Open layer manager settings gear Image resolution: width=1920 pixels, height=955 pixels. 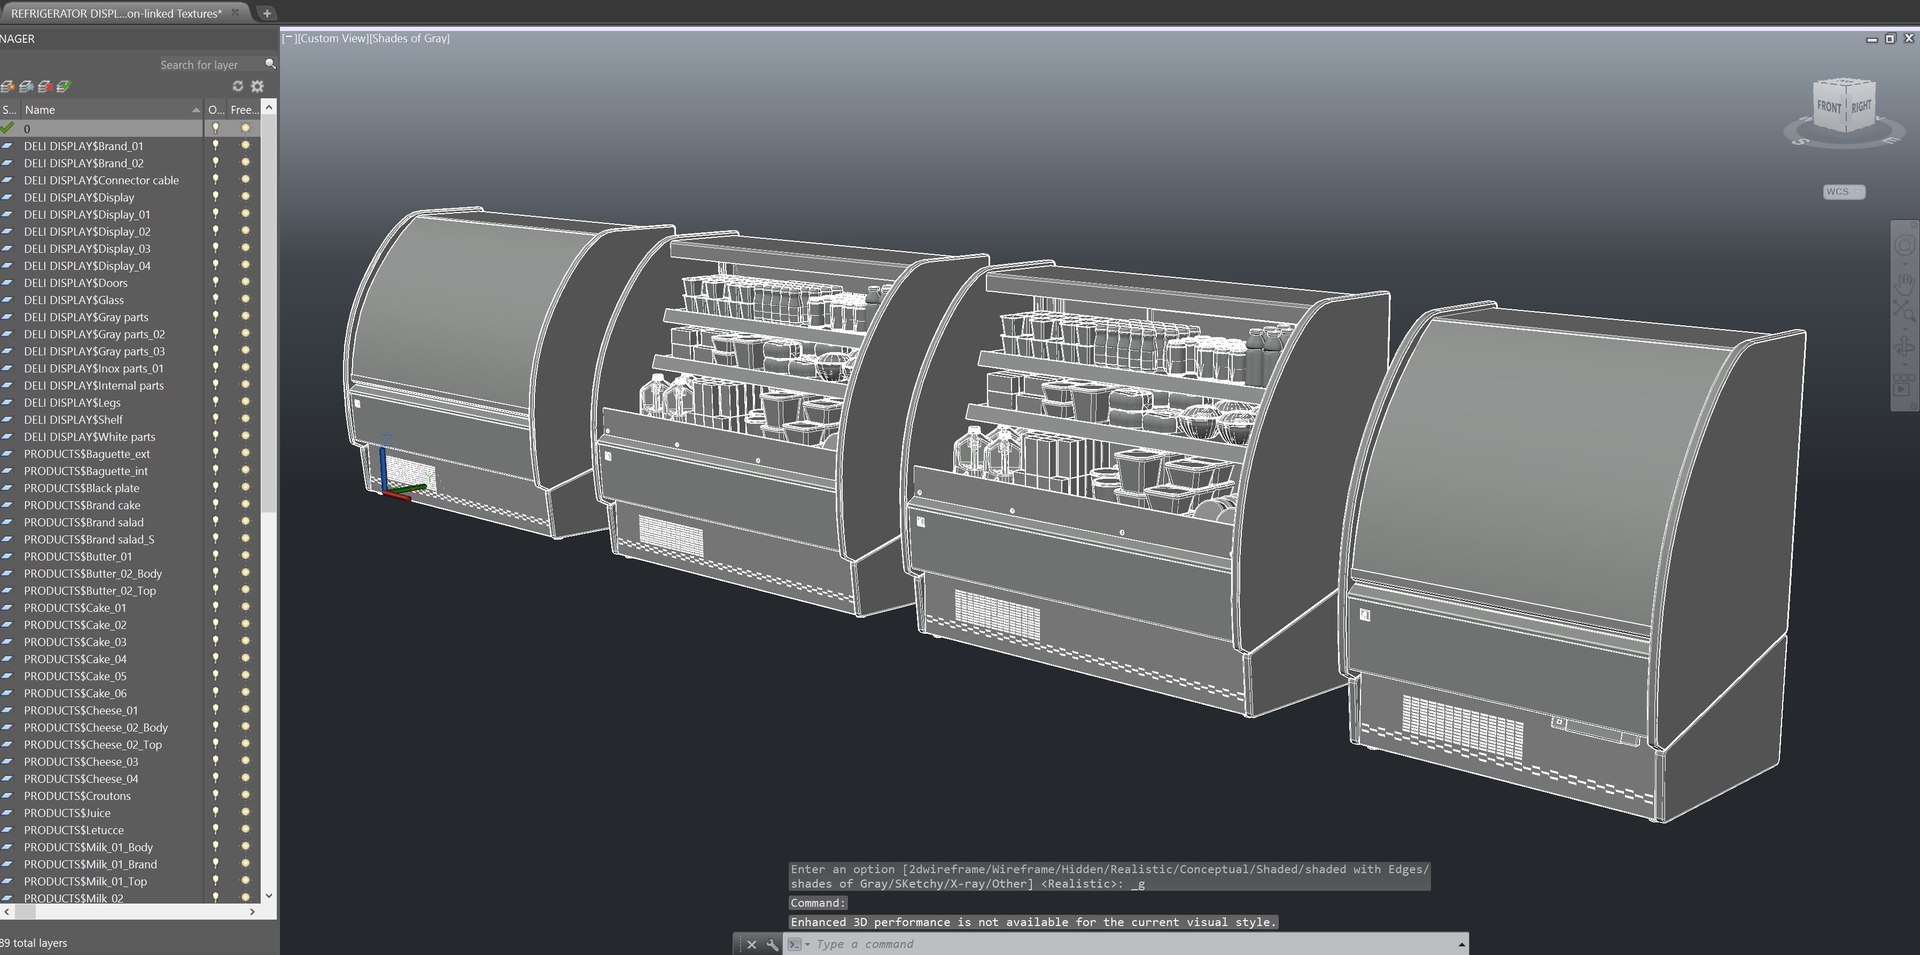tap(257, 86)
